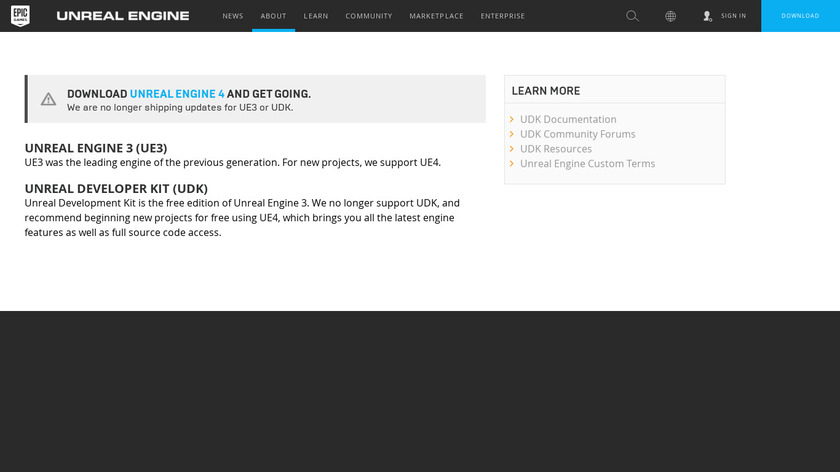This screenshot has height=472, width=840.
Task: Click the orange chevron next to UDK Community Forums
Action: pos(512,134)
